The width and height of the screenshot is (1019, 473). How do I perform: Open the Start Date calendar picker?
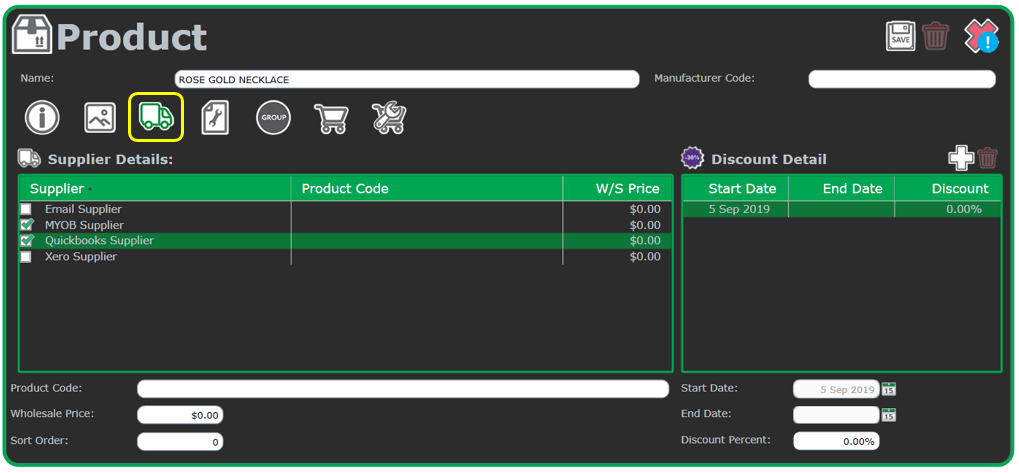[888, 389]
